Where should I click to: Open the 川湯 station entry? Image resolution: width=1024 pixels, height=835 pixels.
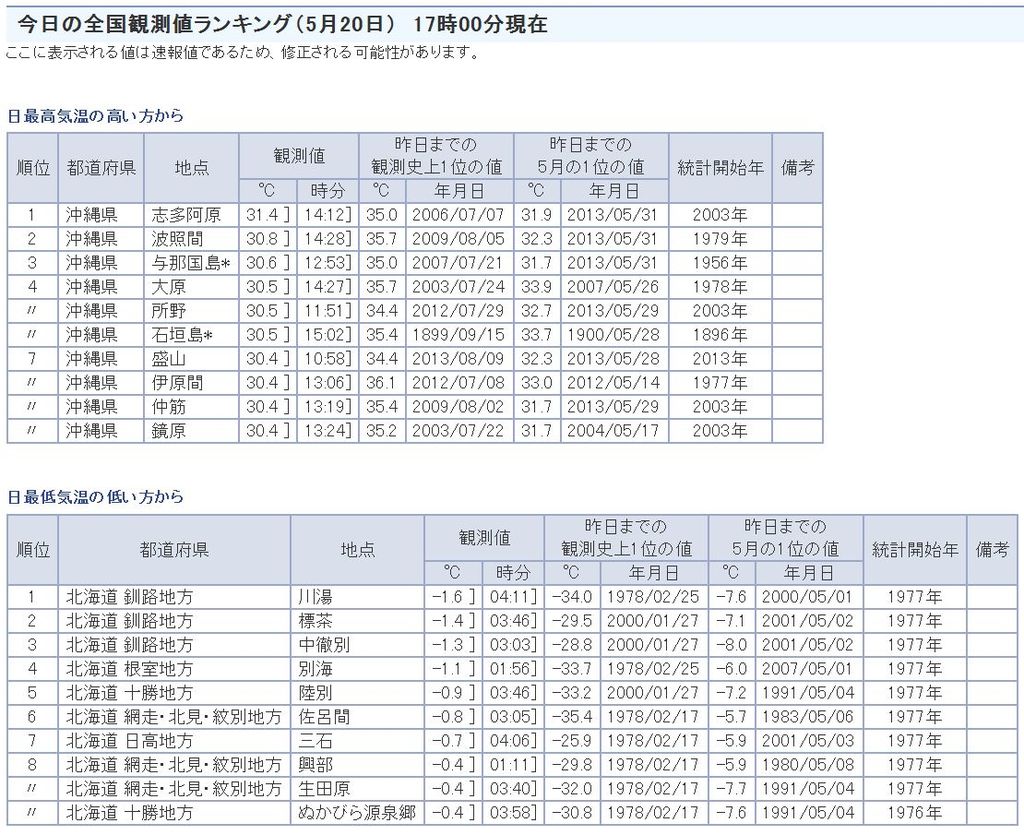(x=315, y=597)
